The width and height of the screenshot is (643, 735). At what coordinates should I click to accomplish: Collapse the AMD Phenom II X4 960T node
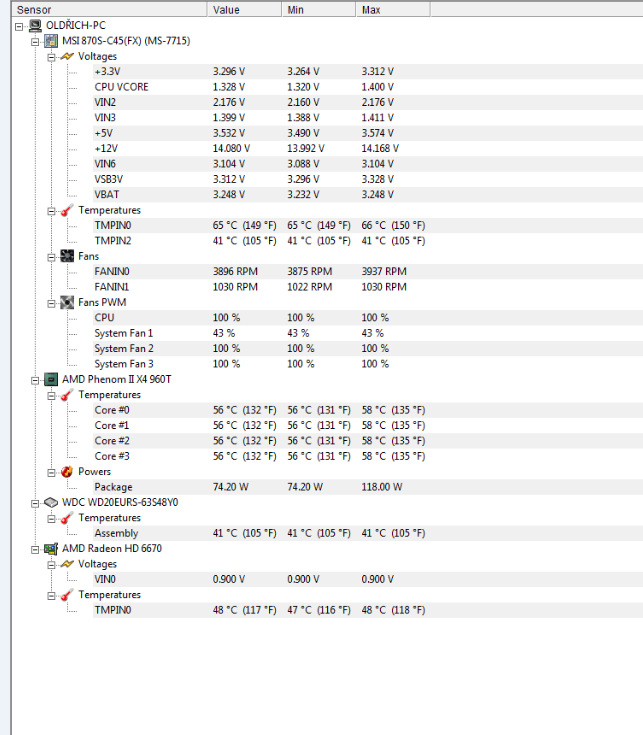pyautogui.click(x=35, y=380)
